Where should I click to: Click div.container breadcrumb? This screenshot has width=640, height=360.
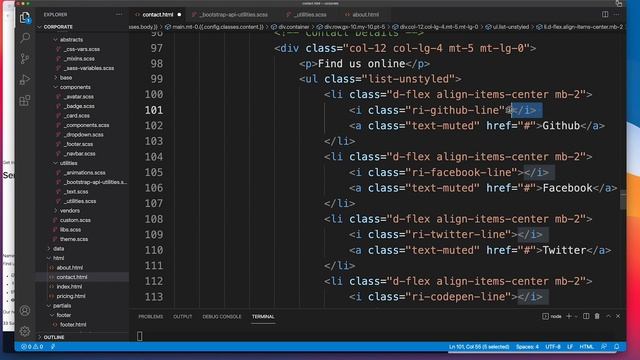click(x=294, y=27)
